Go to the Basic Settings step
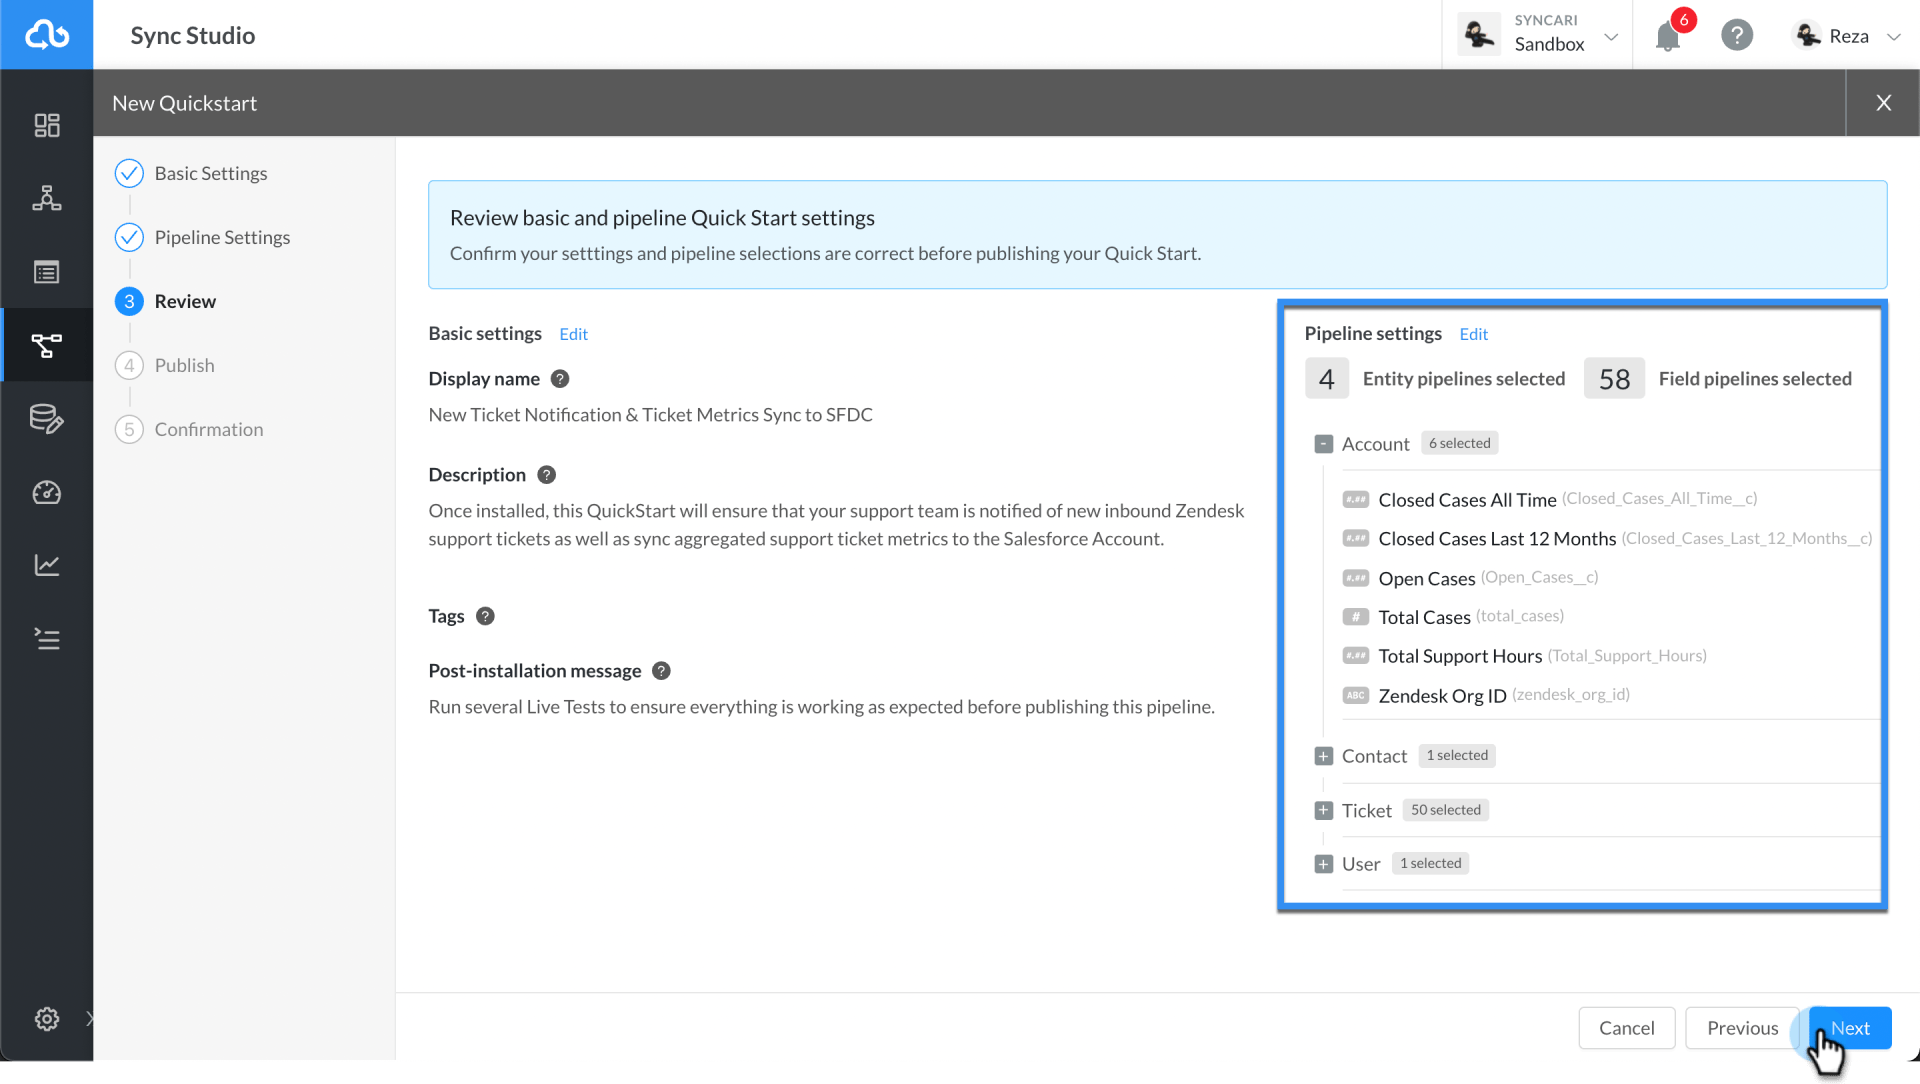Image resolution: width=1920 pixels, height=1084 pixels. click(191, 173)
